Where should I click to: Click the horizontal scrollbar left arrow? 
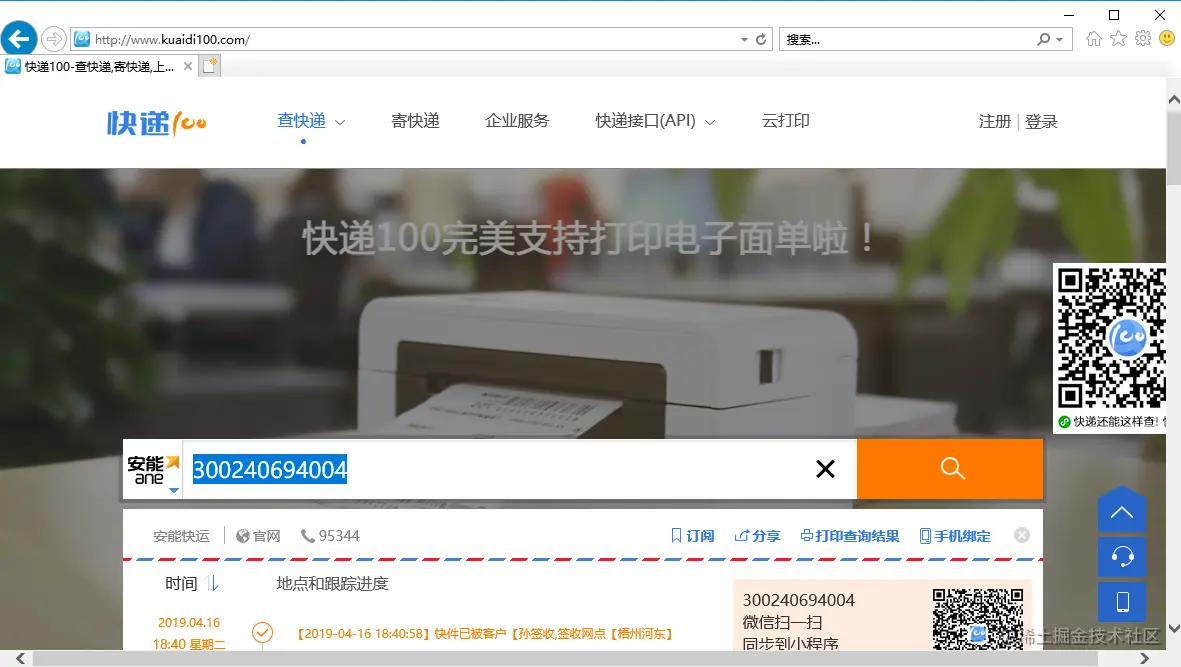20,659
